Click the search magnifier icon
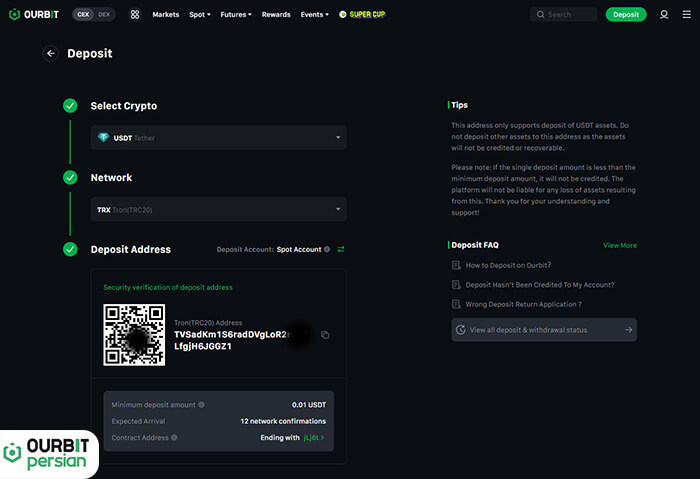Image resolution: width=700 pixels, height=479 pixels. tap(540, 14)
